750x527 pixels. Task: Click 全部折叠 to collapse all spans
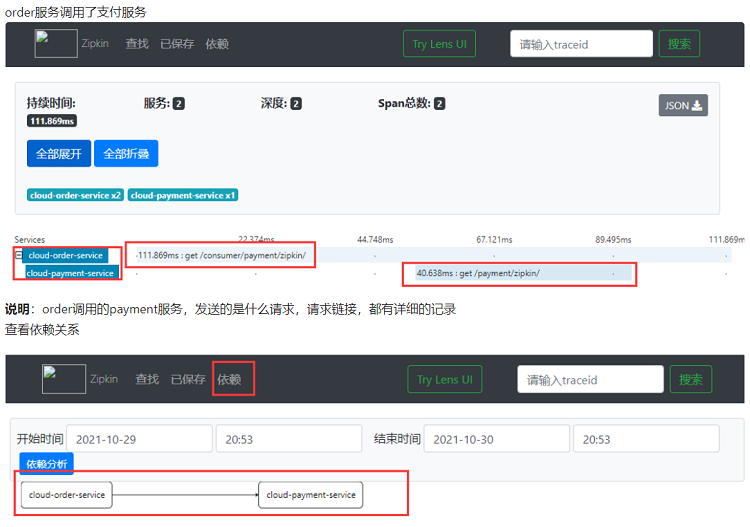coord(126,154)
